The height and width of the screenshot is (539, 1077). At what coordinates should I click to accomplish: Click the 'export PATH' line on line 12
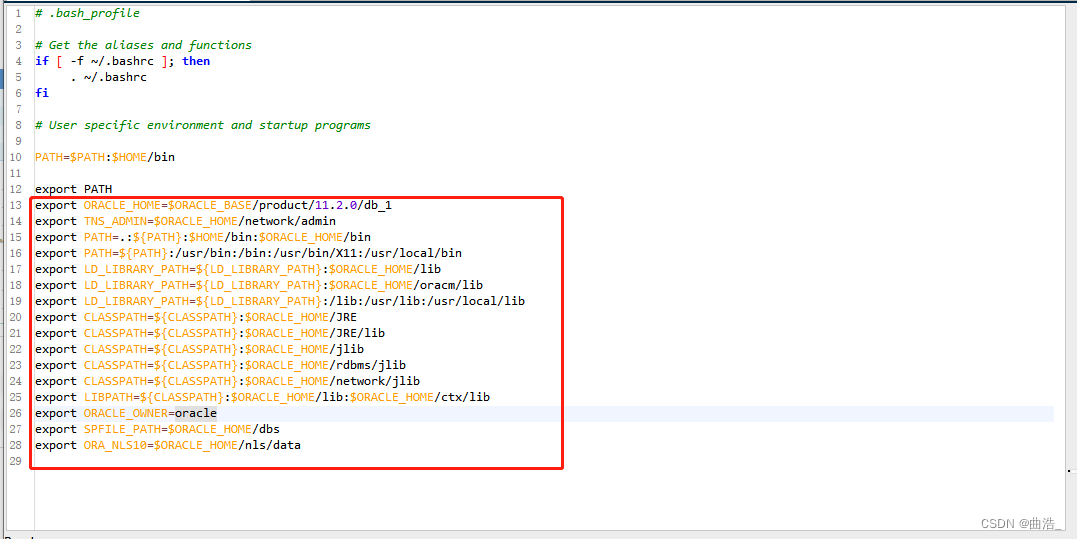73,189
